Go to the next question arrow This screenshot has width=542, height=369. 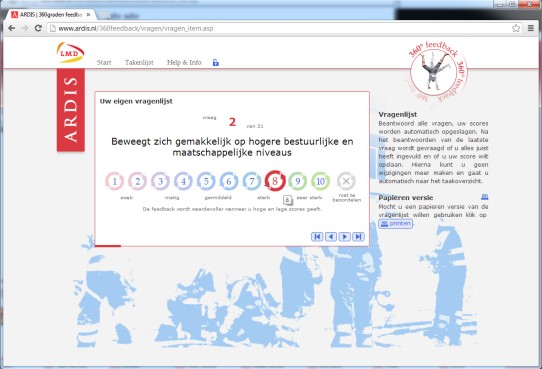(x=345, y=237)
